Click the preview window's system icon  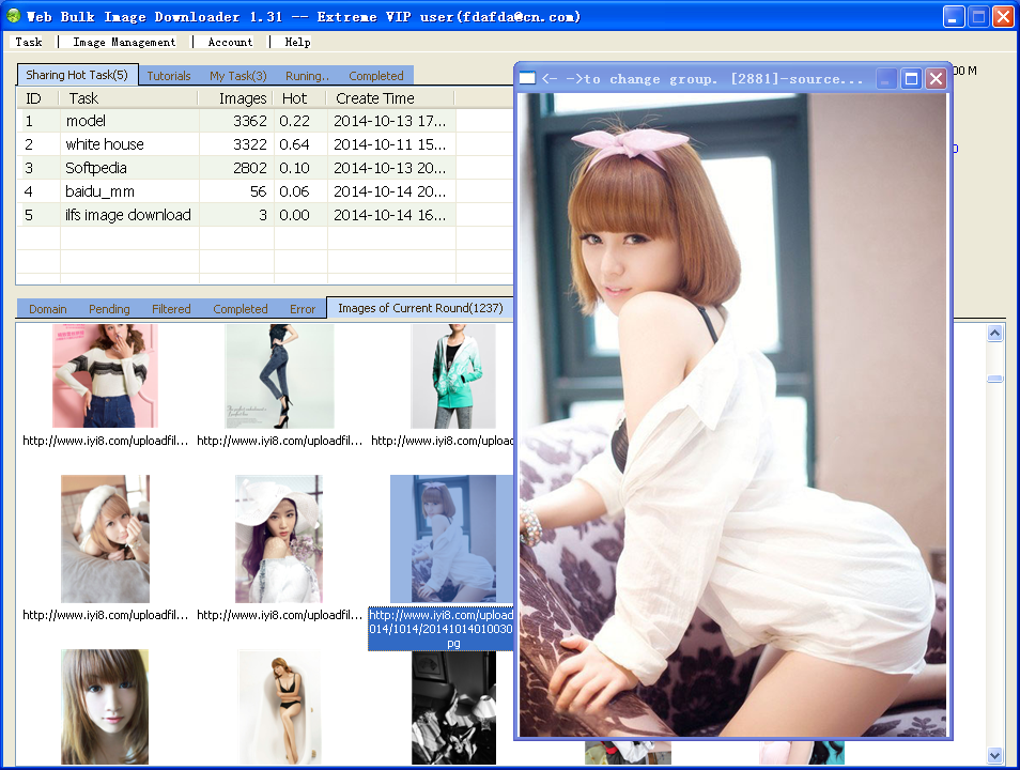pyautogui.click(x=528, y=79)
